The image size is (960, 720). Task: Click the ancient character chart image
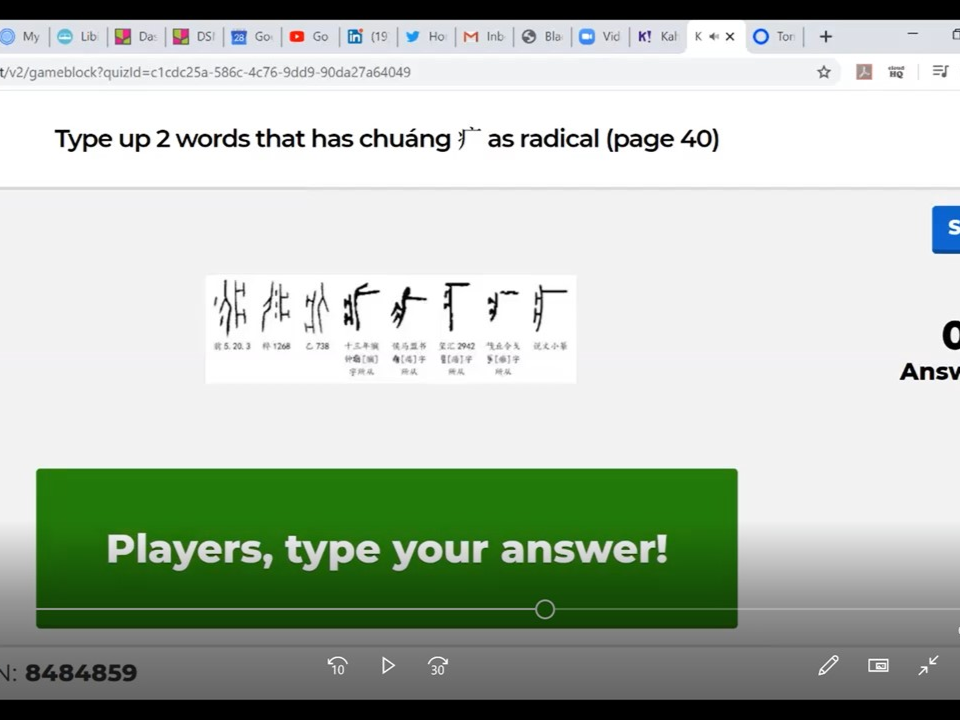(x=390, y=329)
